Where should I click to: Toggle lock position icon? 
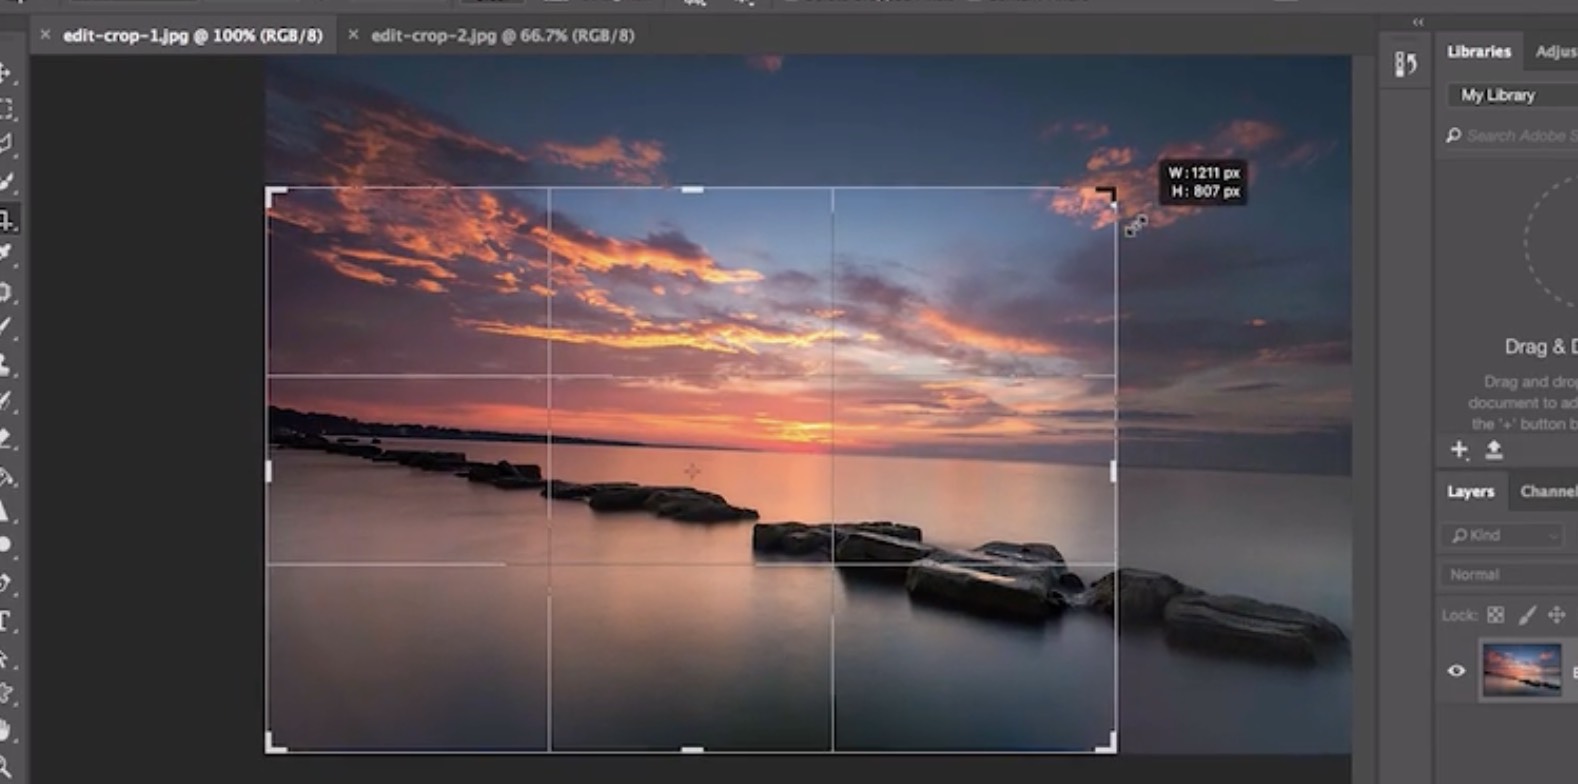[1557, 615]
